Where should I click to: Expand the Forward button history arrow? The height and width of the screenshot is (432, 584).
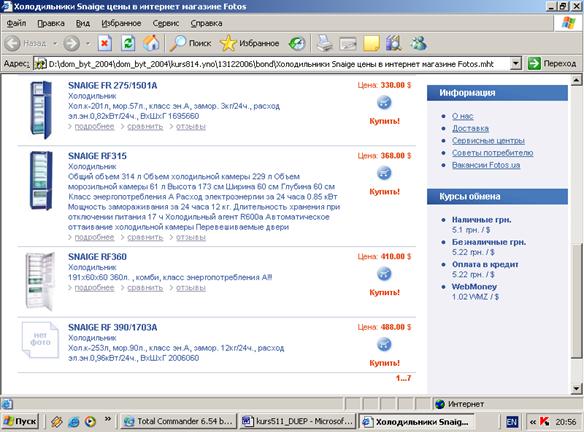click(x=88, y=44)
